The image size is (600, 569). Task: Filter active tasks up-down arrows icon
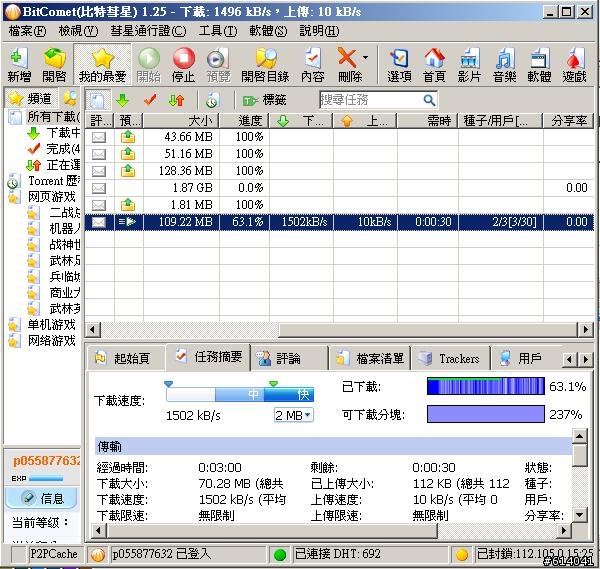click(x=176, y=100)
